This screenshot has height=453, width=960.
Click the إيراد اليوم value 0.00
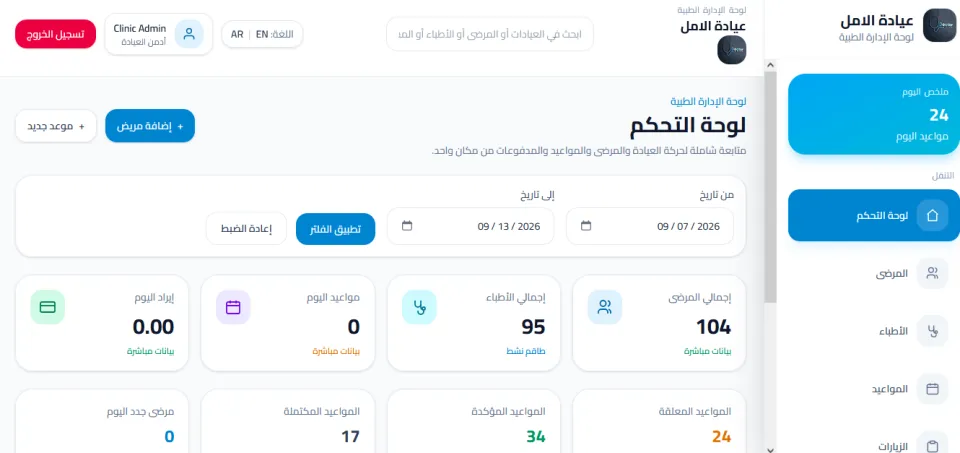tap(154, 328)
